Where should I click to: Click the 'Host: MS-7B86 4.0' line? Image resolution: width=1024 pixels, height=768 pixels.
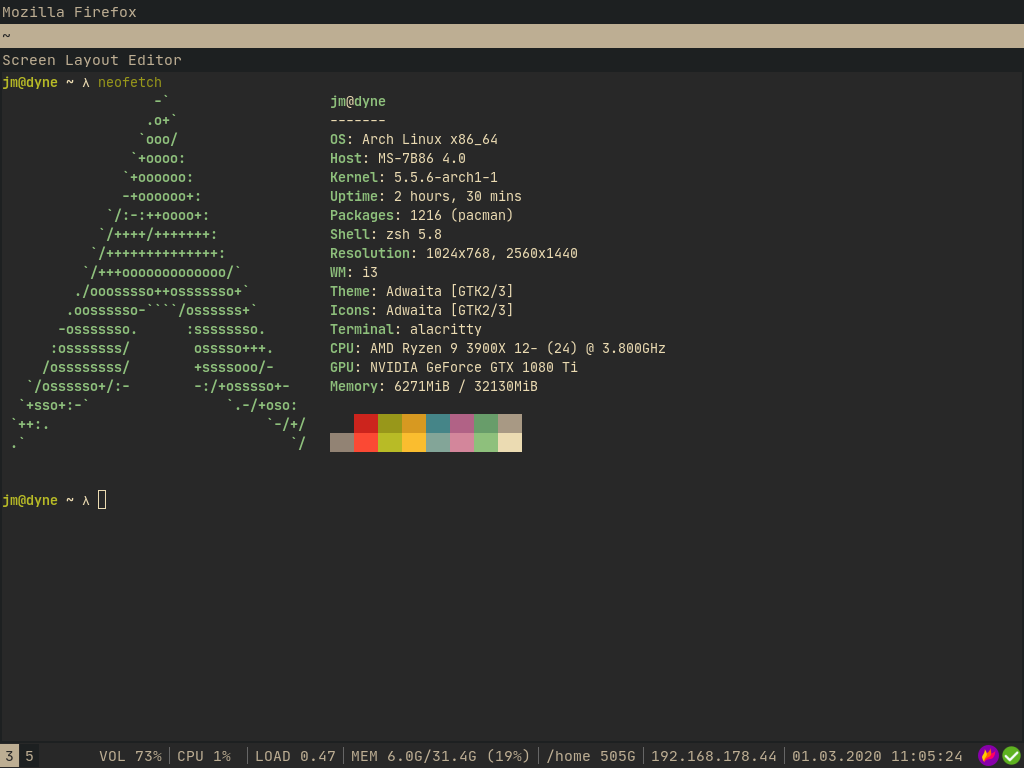398,158
